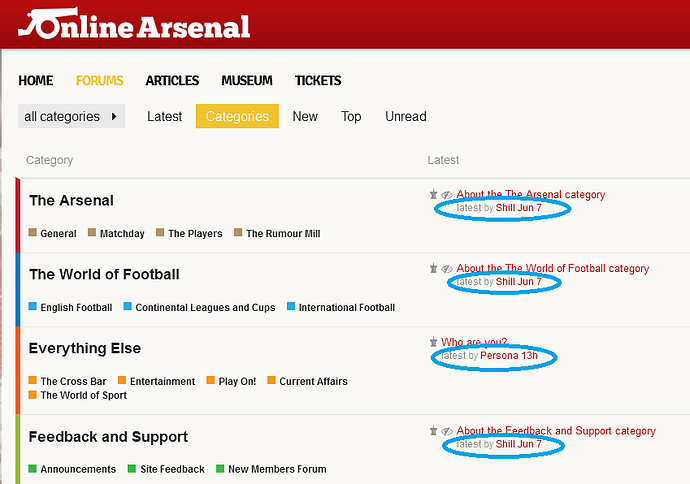This screenshot has width=690, height=484.
Task: Open the FORUMS menu item
Action: 99,80
